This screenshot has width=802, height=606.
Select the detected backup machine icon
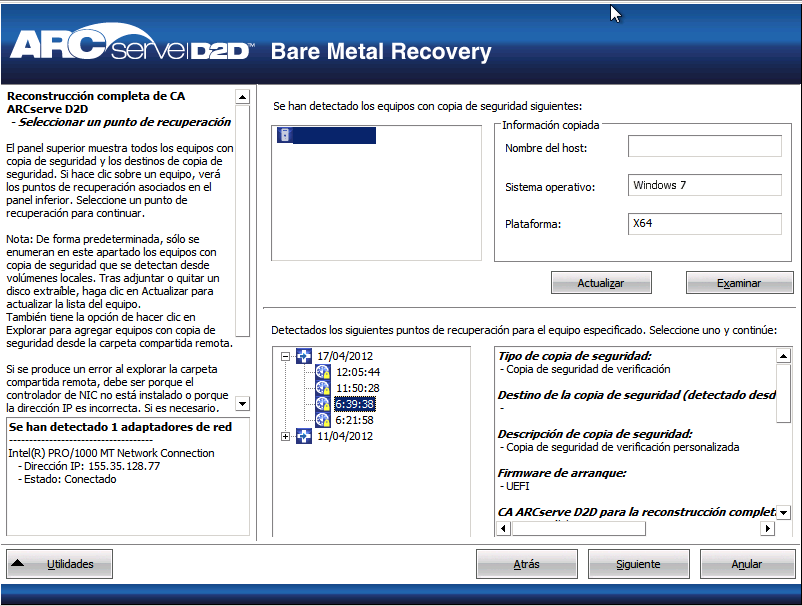(285, 135)
